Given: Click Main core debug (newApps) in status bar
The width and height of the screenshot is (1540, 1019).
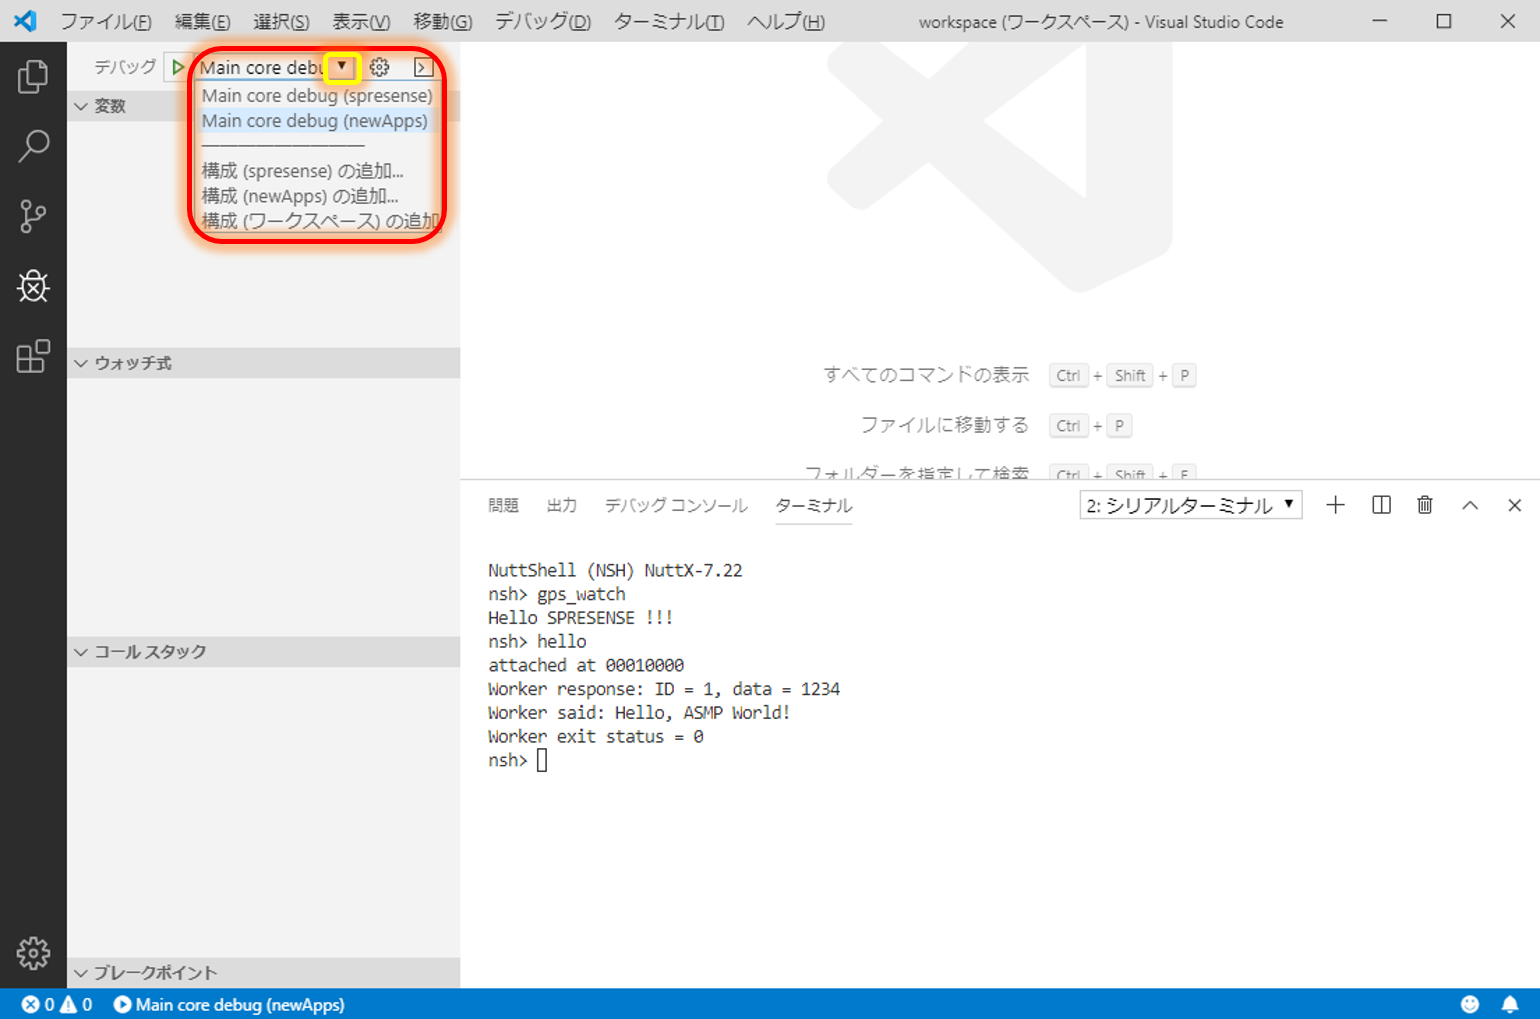Looking at the screenshot, I should [x=228, y=1003].
